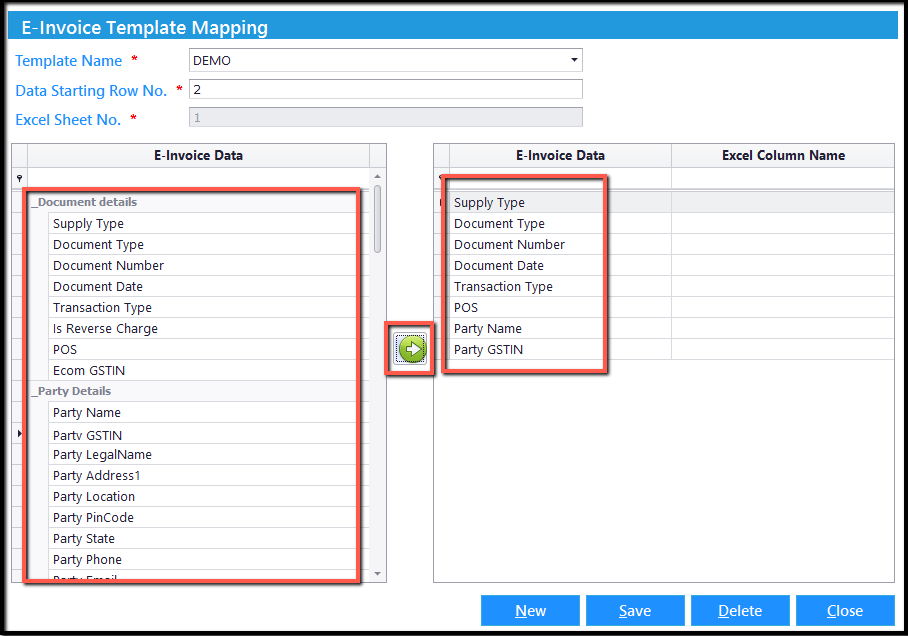Click the row selector arrow beside Party GSTIN

(x=19, y=434)
